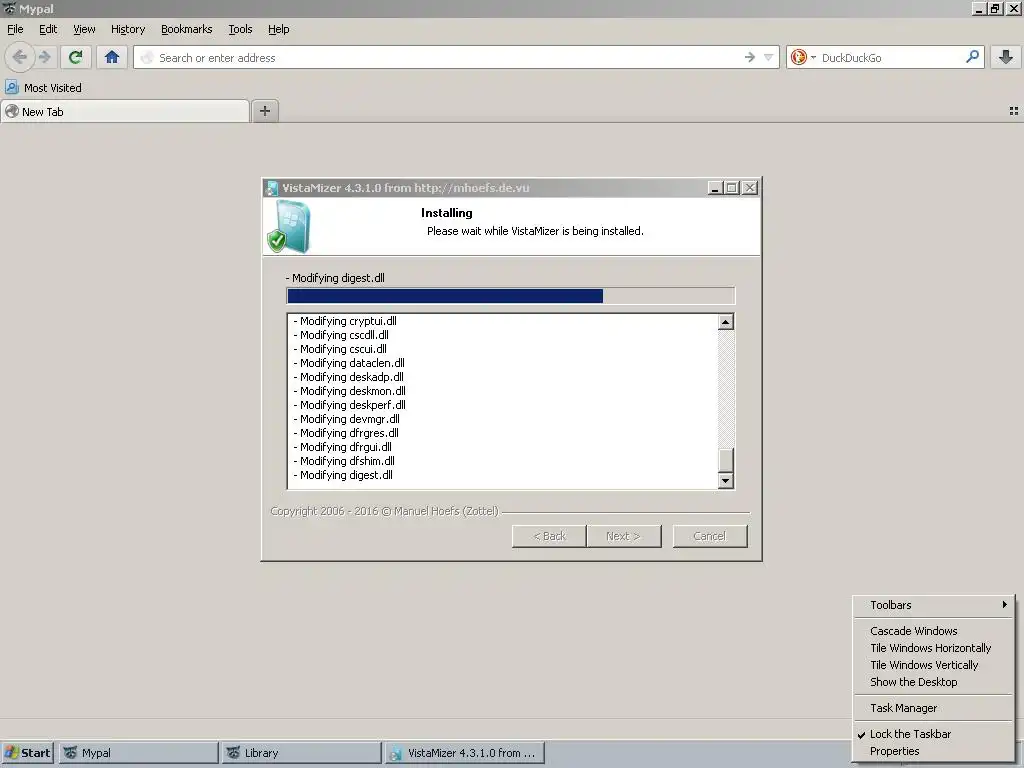The height and width of the screenshot is (768, 1024).
Task: Click the VistaMizer shield box logo
Action: coord(289,227)
